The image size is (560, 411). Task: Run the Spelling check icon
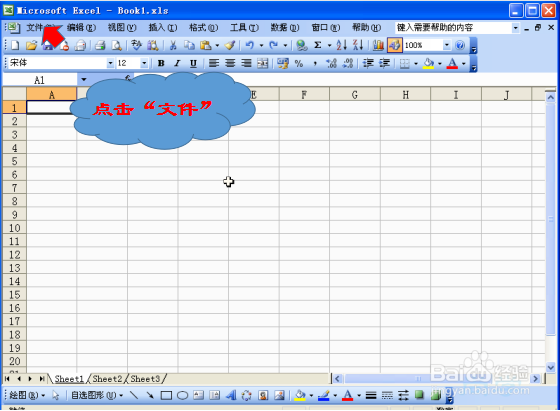136,45
